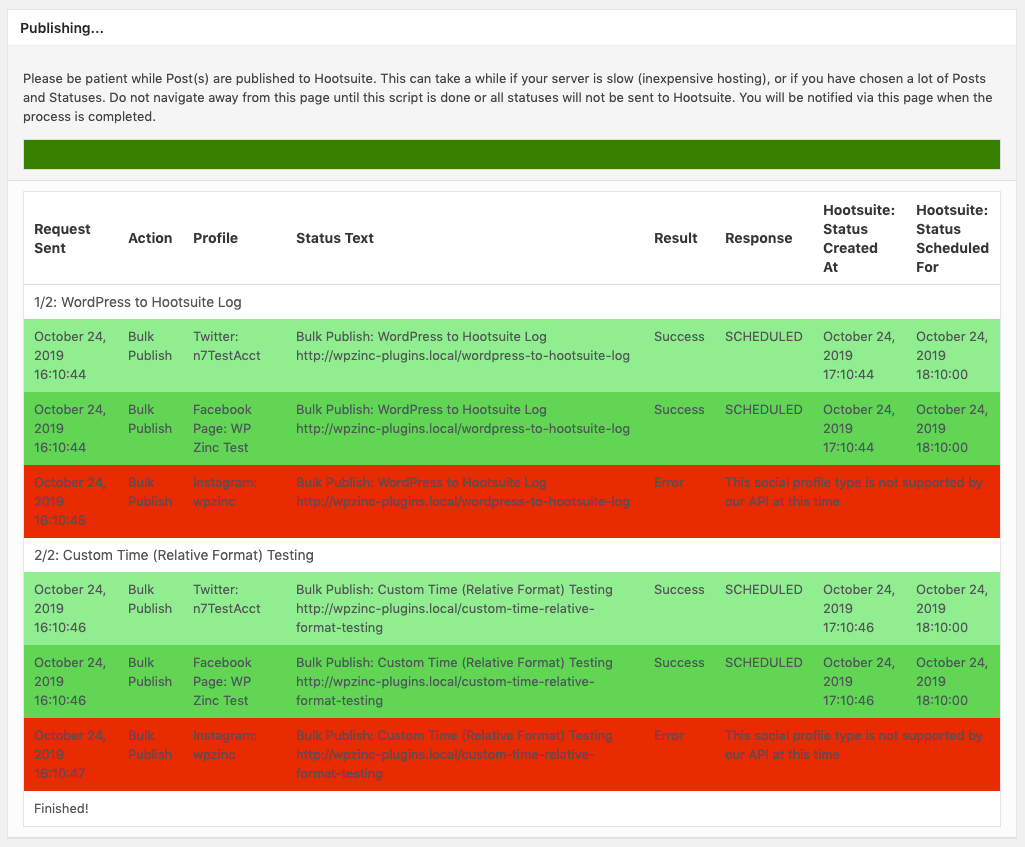Click "Bulk Publish" action in Facebook Custom Time row
This screenshot has height=847, width=1025.
click(x=150, y=673)
